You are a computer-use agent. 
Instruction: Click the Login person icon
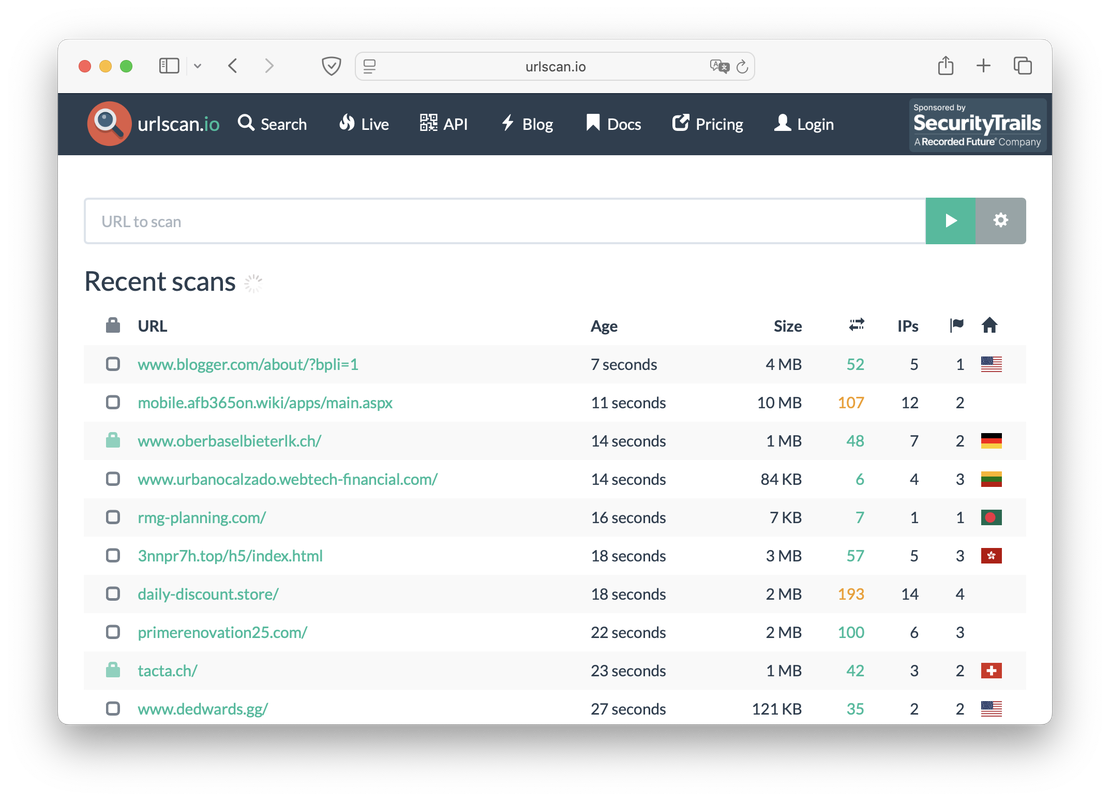(781, 123)
